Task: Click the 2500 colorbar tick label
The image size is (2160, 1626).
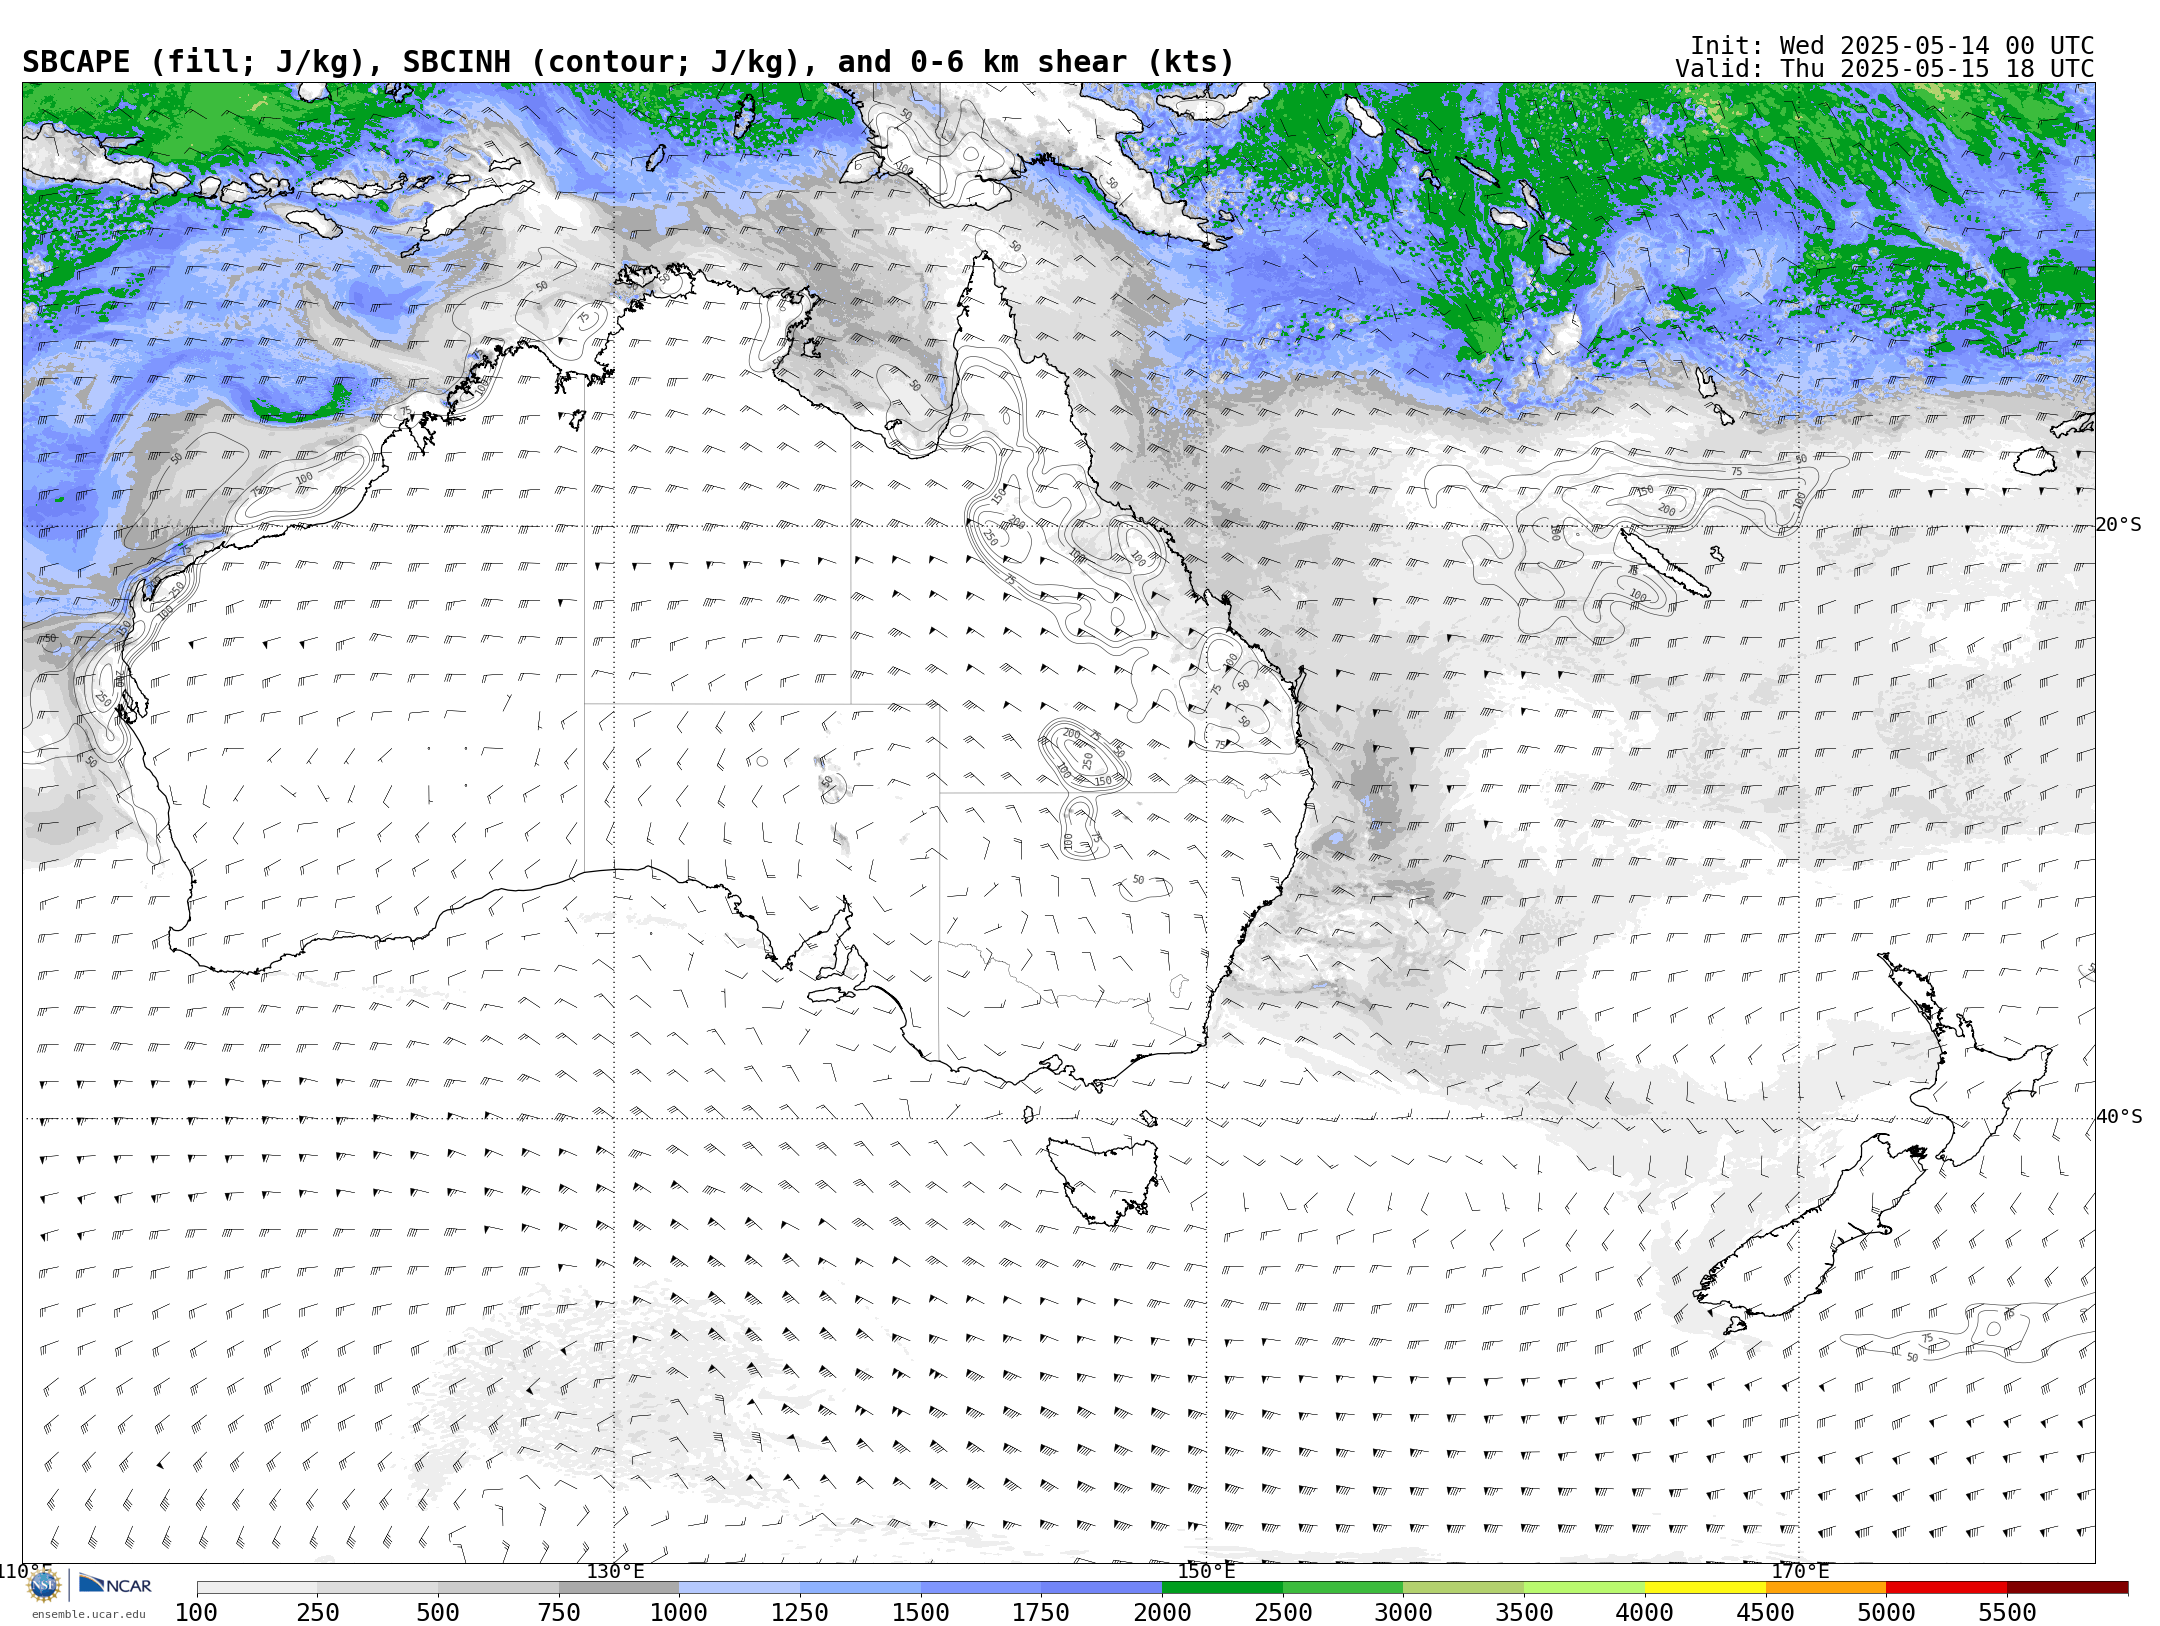Action: point(1283,1613)
